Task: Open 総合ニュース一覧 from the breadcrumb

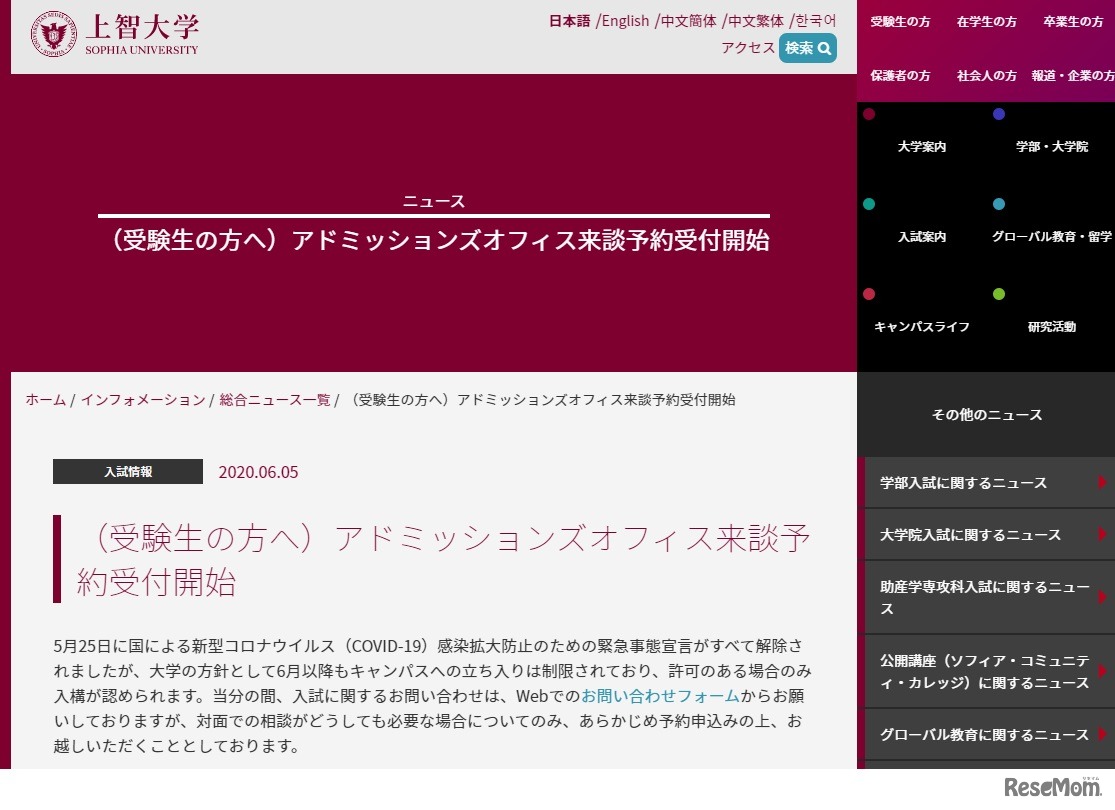Action: pos(273,399)
